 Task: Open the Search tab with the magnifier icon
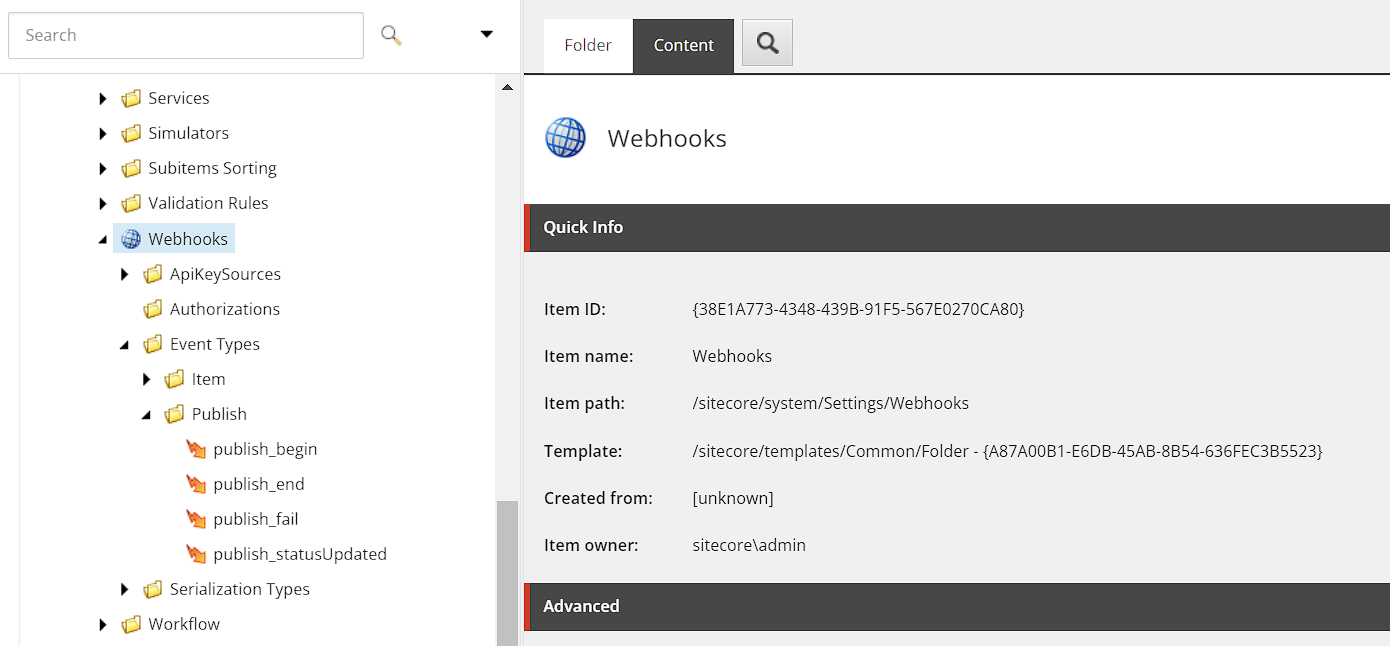766,43
